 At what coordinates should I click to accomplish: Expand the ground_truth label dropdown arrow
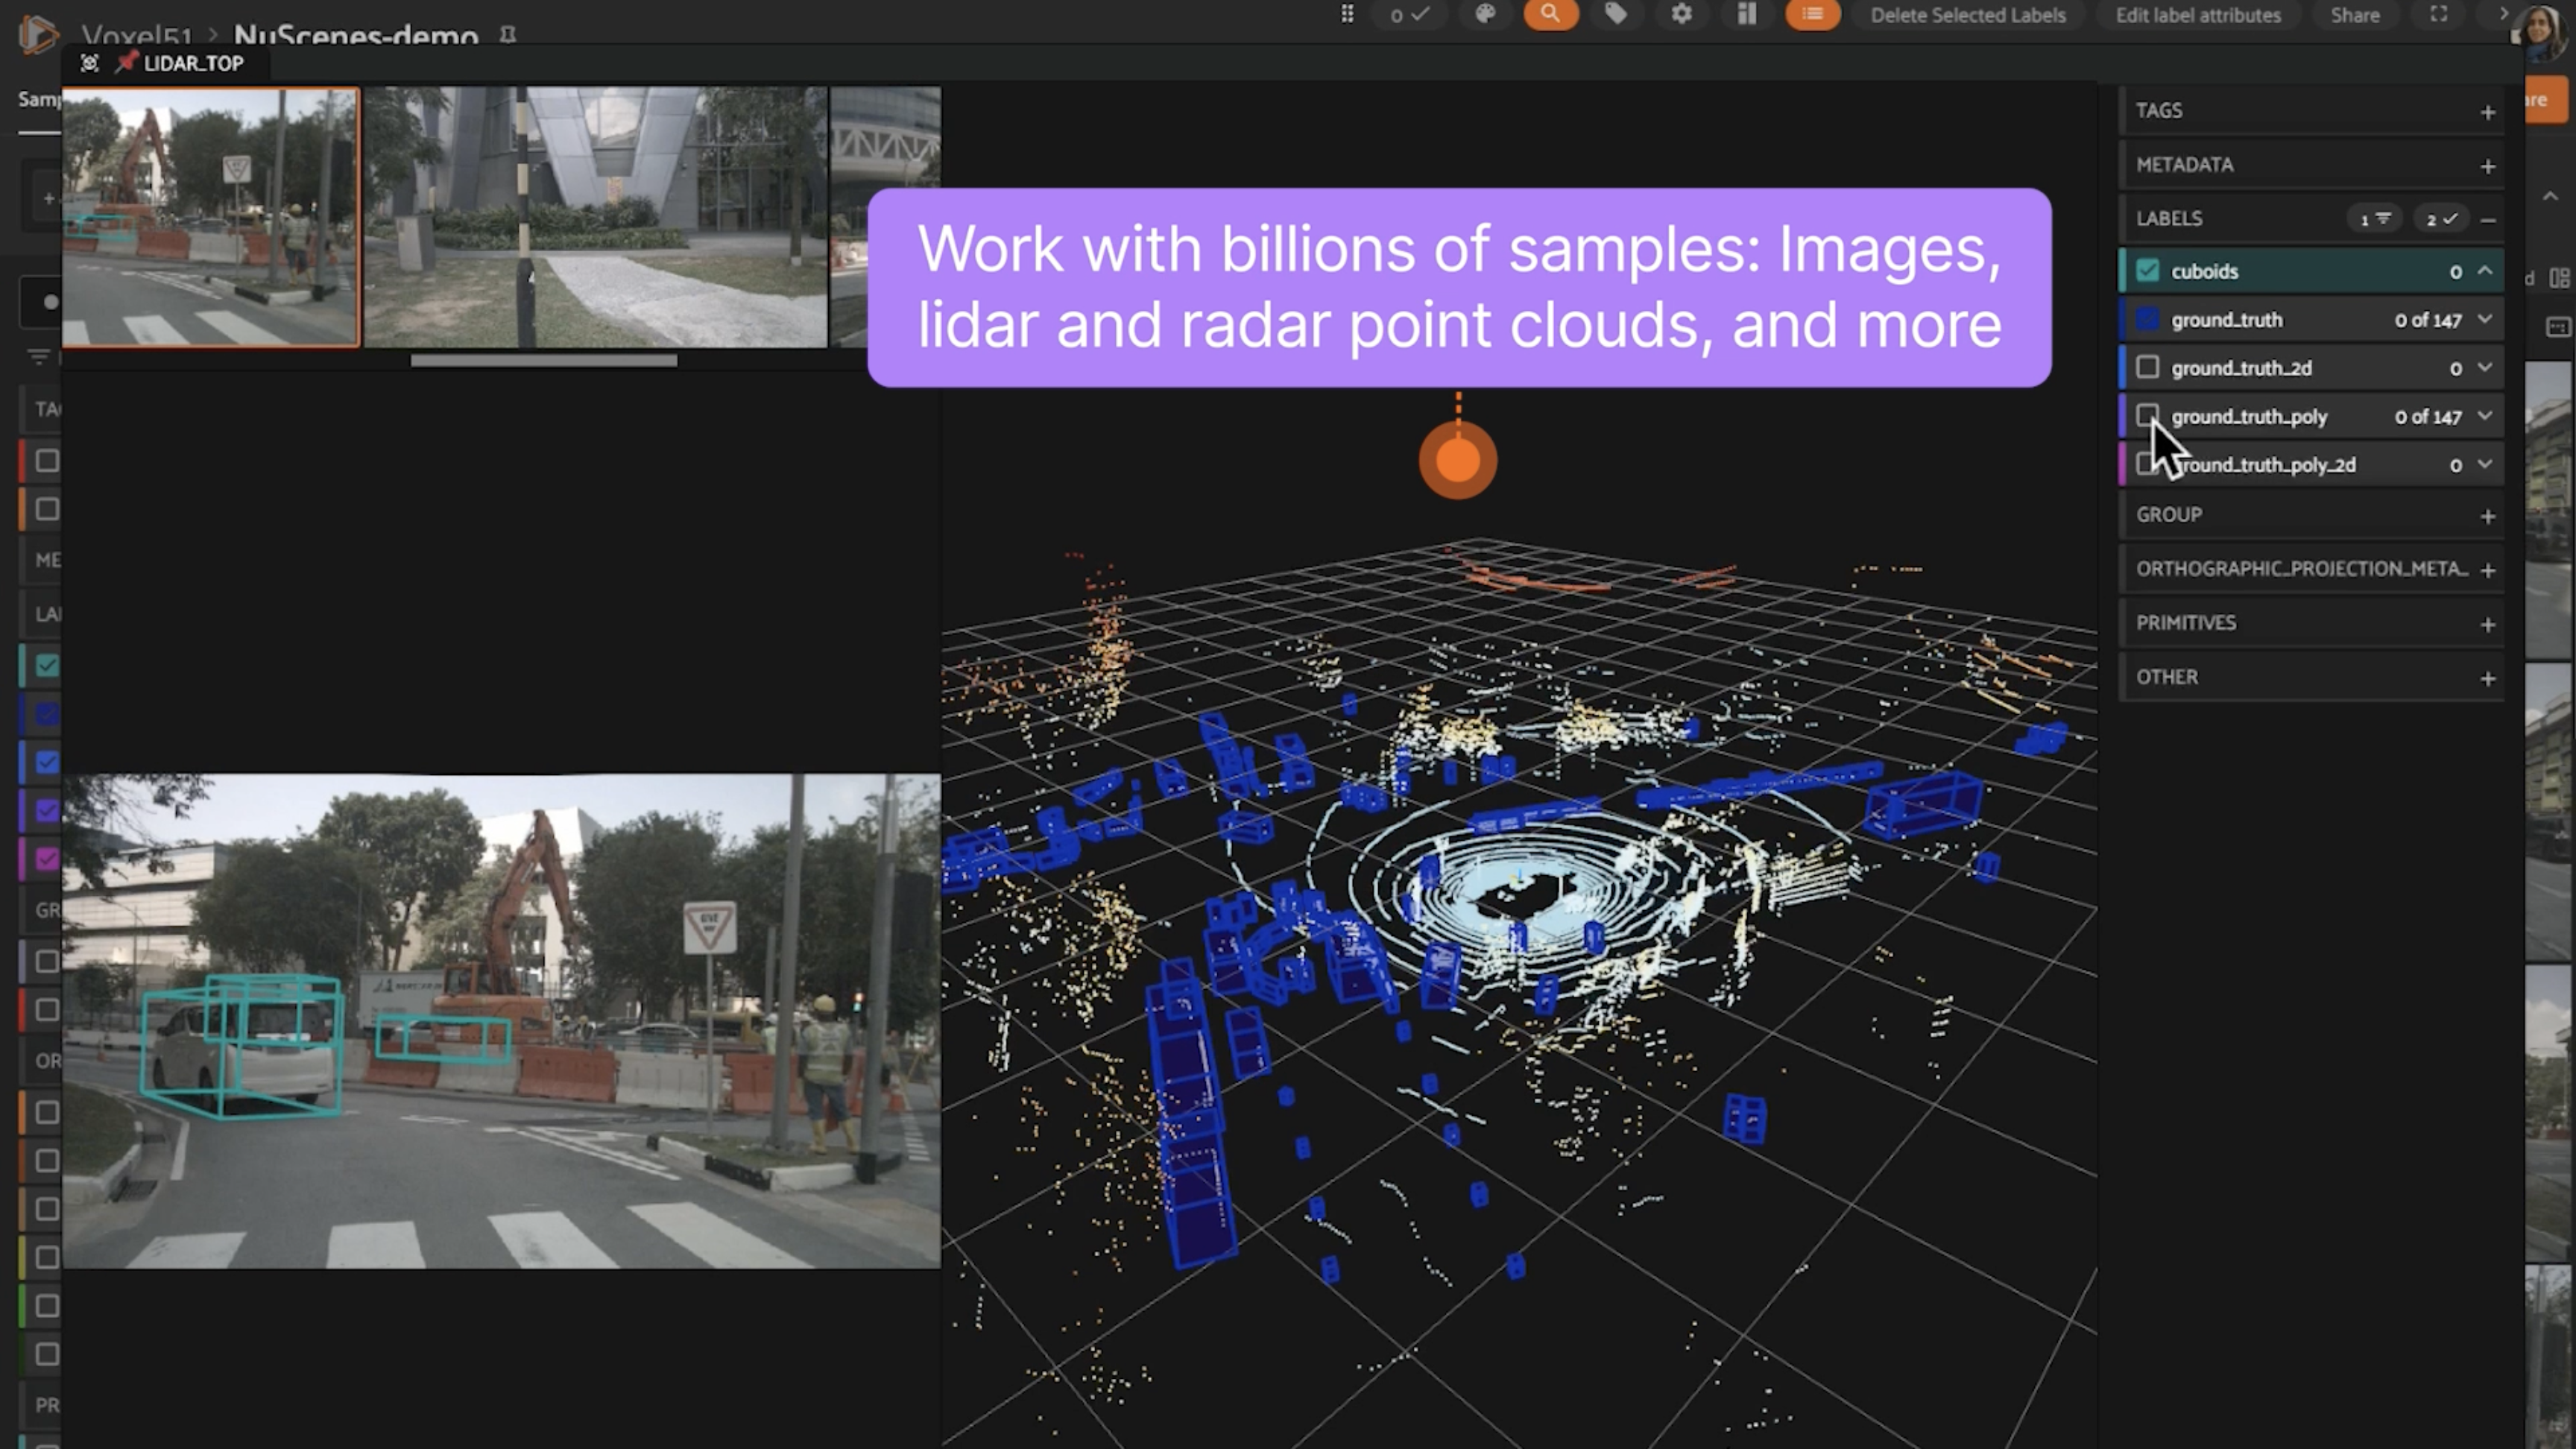(2485, 319)
